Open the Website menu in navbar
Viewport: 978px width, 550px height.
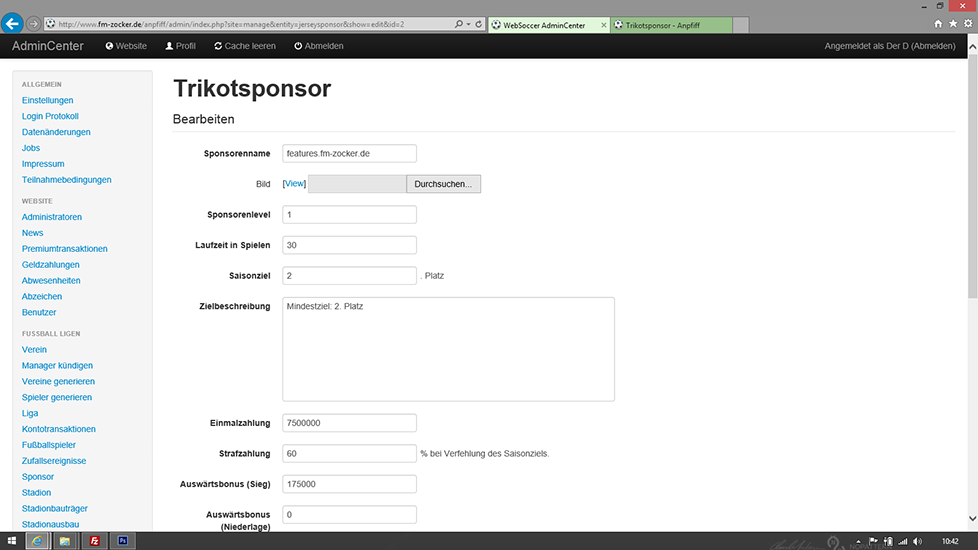coord(126,46)
